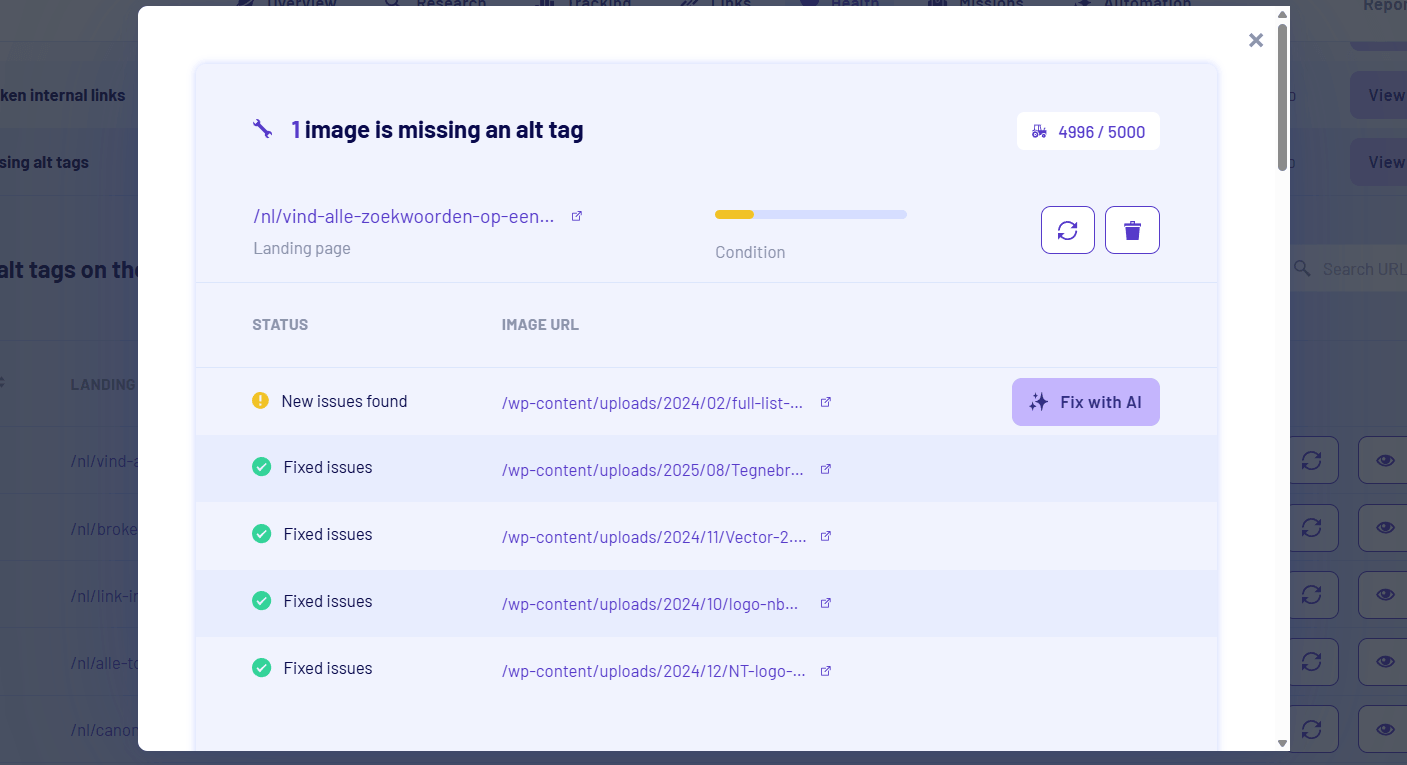Open the landing page external link icon

pyautogui.click(x=576, y=215)
